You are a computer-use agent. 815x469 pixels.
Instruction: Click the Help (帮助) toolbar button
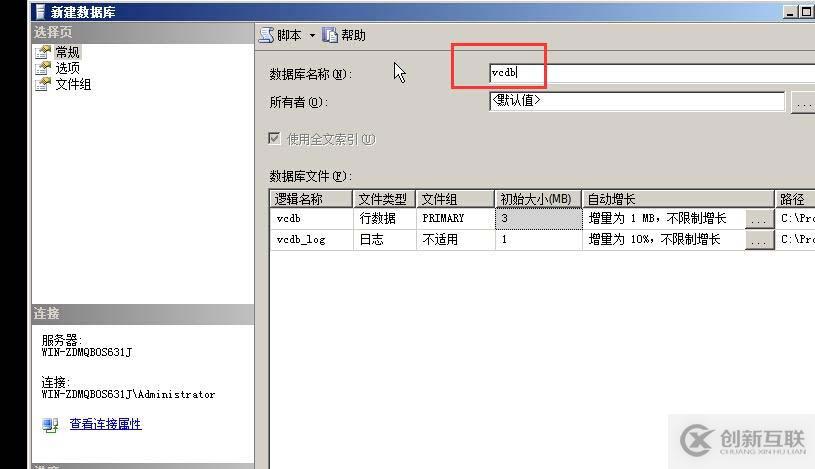pyautogui.click(x=344, y=35)
